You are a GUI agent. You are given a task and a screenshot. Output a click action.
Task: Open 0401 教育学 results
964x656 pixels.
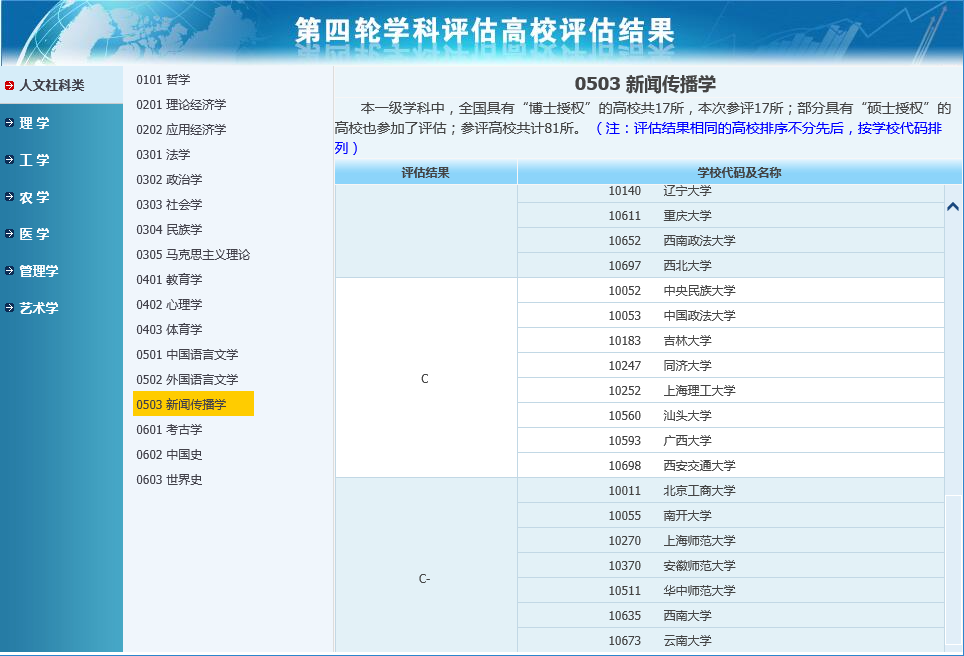point(169,279)
